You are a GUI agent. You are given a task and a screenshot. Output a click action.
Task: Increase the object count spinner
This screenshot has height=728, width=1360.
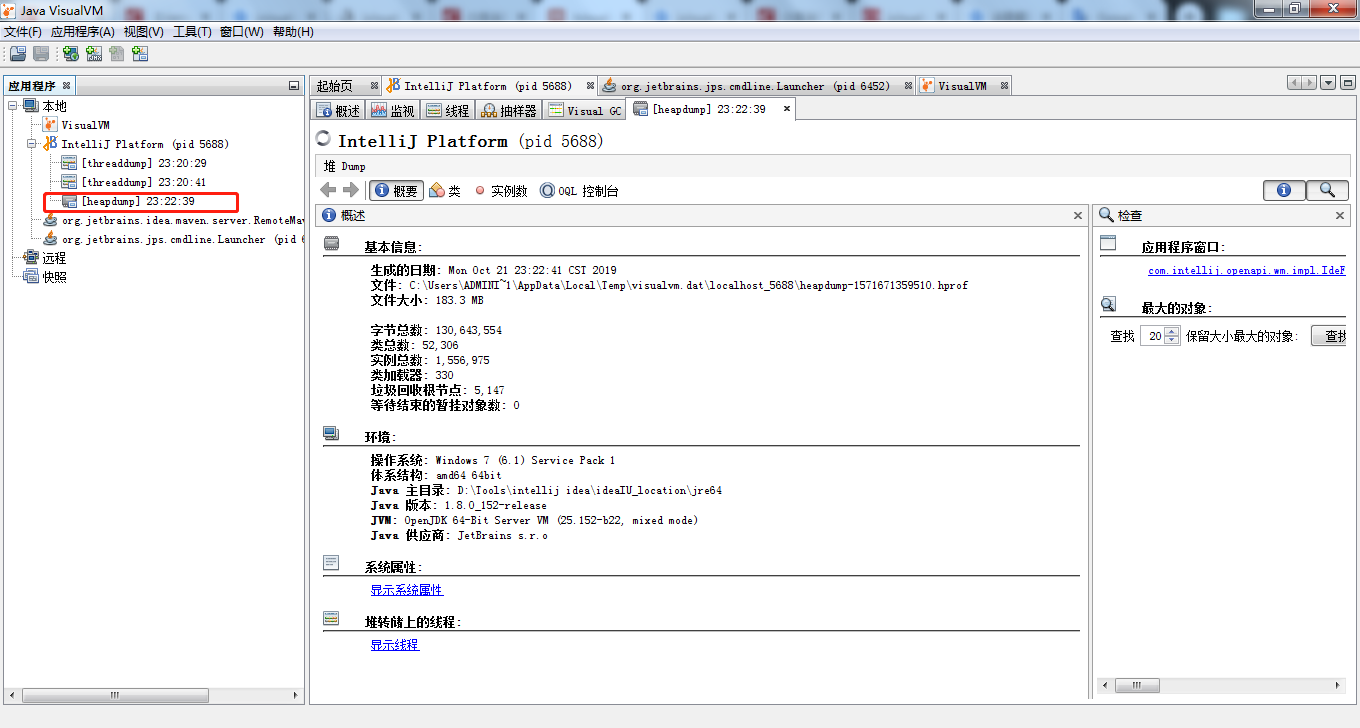(x=1173, y=332)
